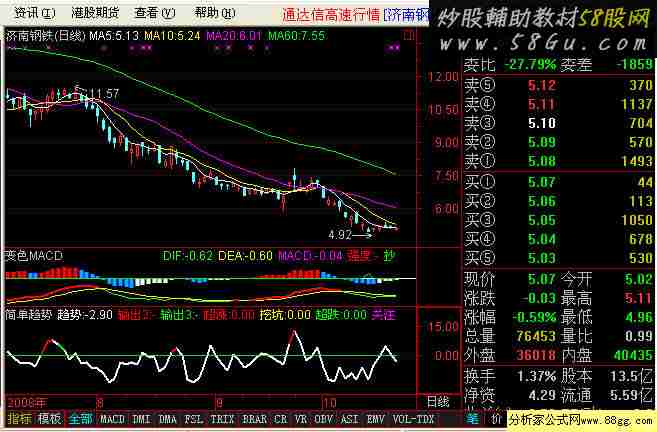657x432 pixels.
Task: Select the TRIX indicator tab
Action: pyautogui.click(x=222, y=419)
